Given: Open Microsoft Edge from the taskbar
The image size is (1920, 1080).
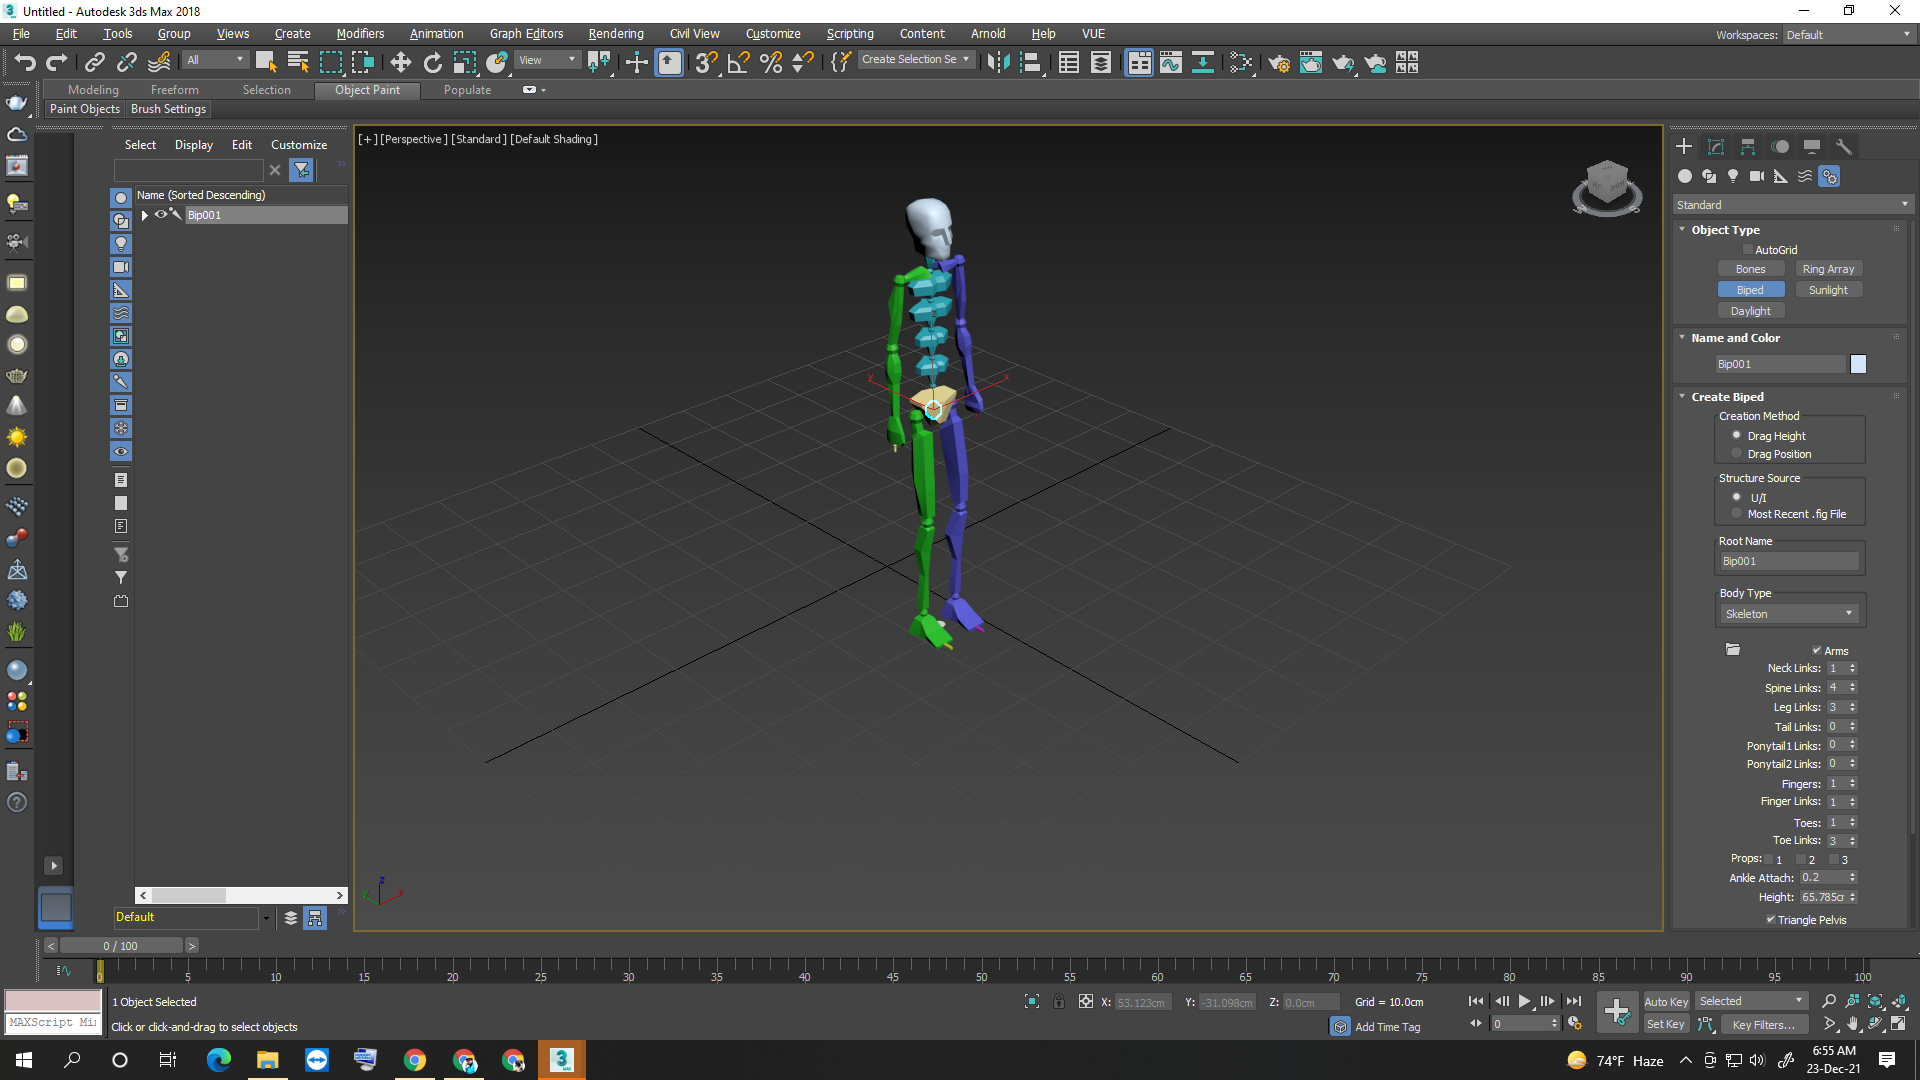Looking at the screenshot, I should [218, 1060].
